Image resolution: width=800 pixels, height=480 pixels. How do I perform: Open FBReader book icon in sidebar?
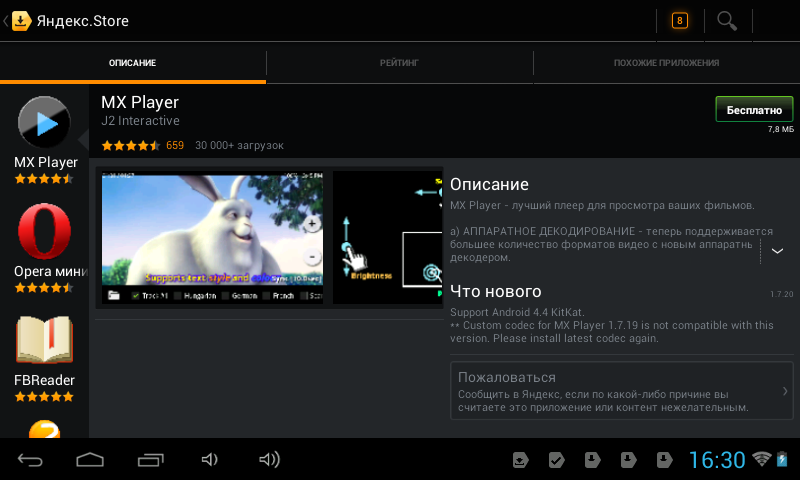46,341
